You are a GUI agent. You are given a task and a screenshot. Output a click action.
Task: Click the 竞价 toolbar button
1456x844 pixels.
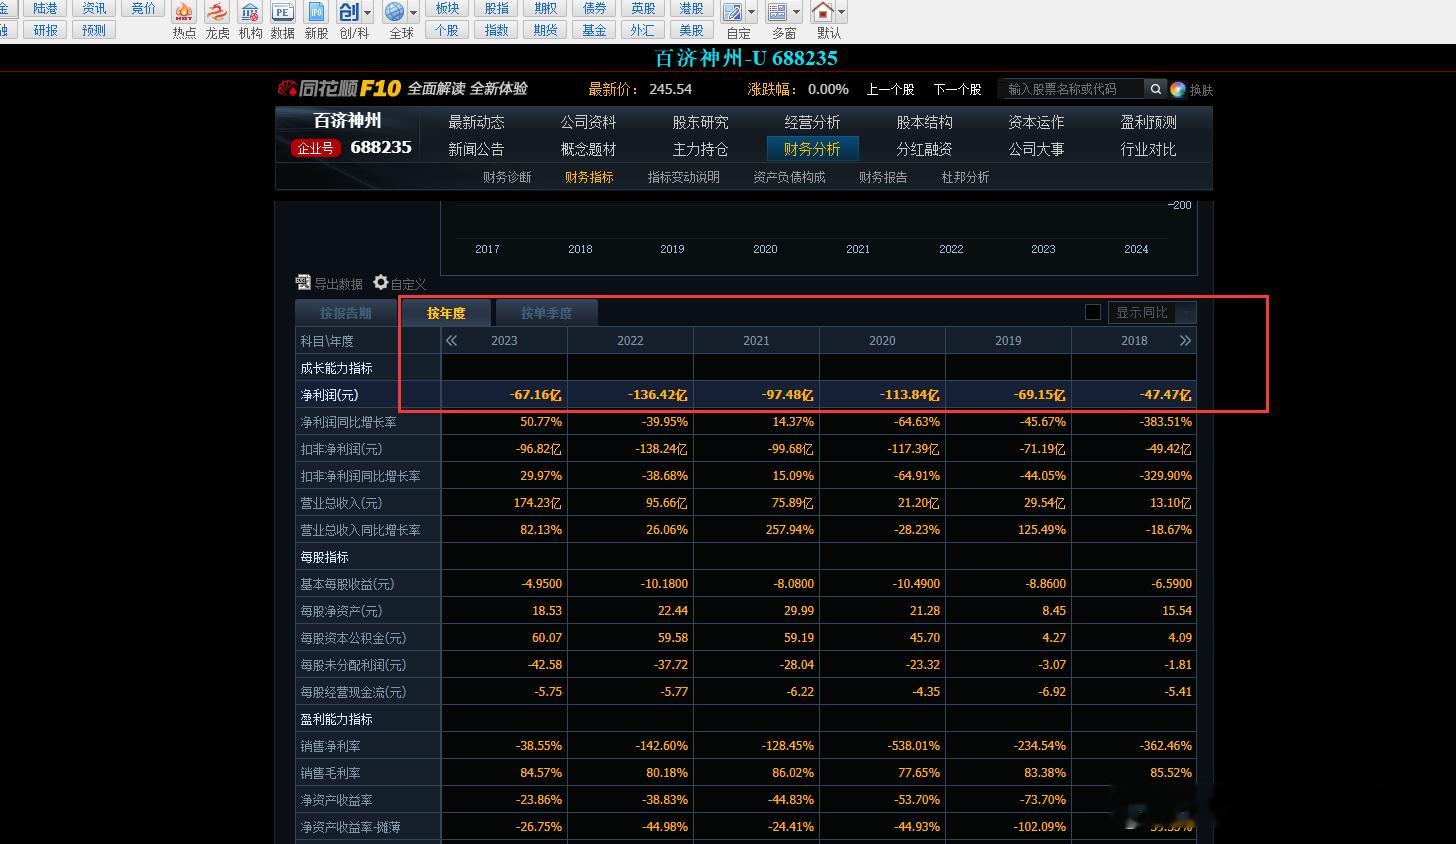point(144,8)
